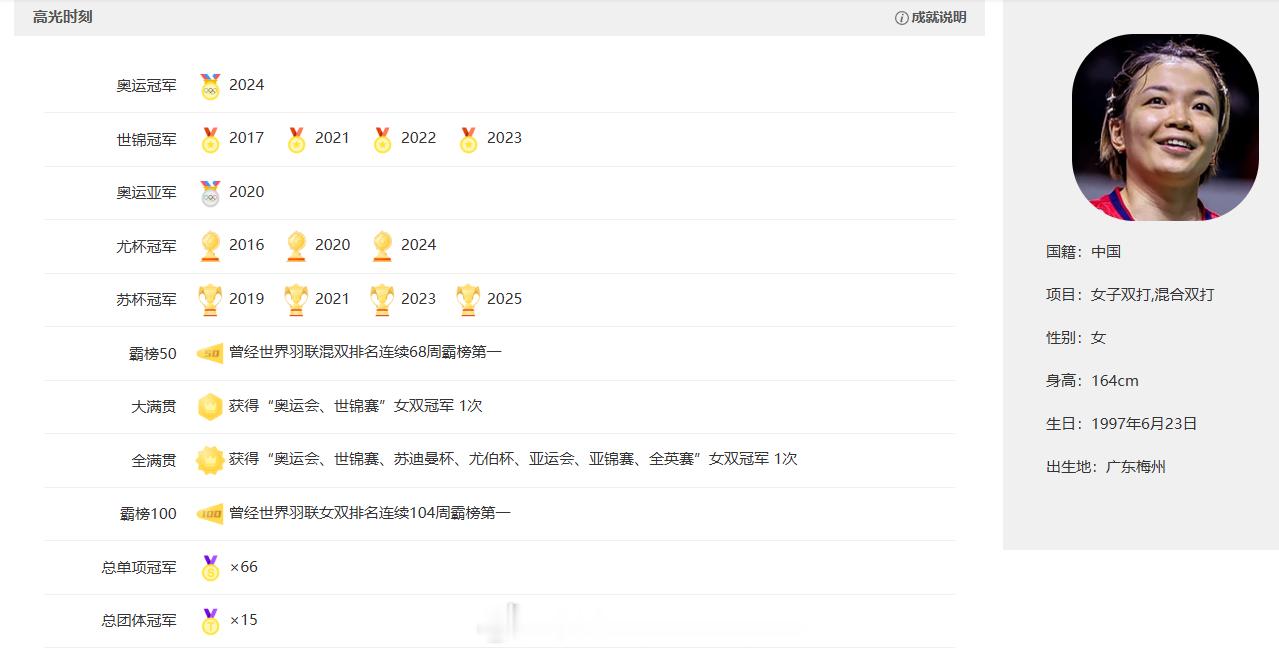Click the 2017 World Championship medal icon

210,139
